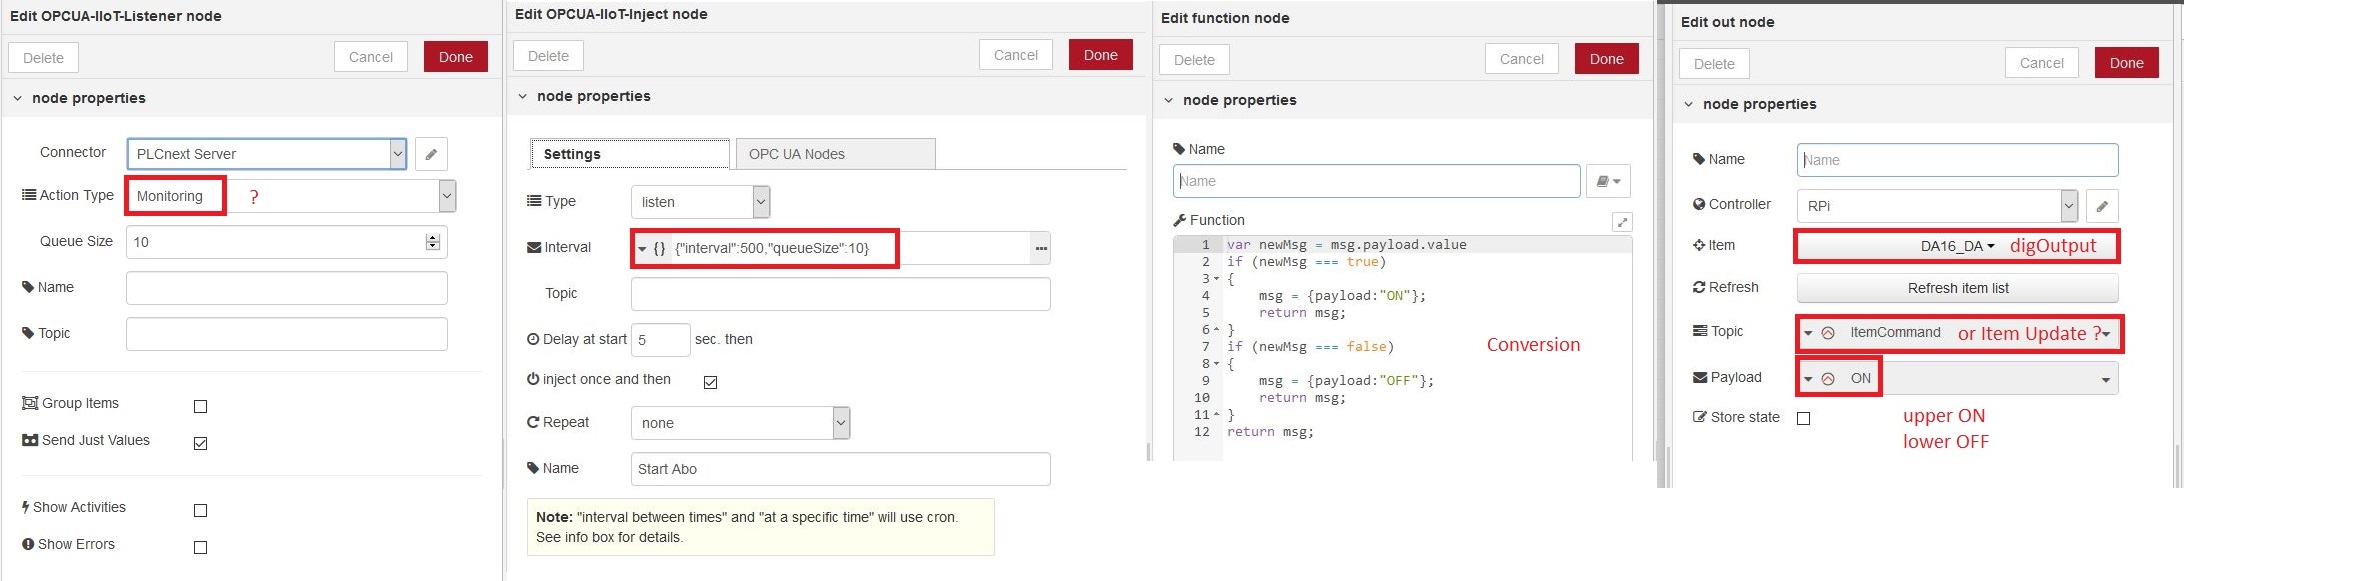Click Done in out node editor
Screen dimensions: 2365x581
click(2127, 63)
